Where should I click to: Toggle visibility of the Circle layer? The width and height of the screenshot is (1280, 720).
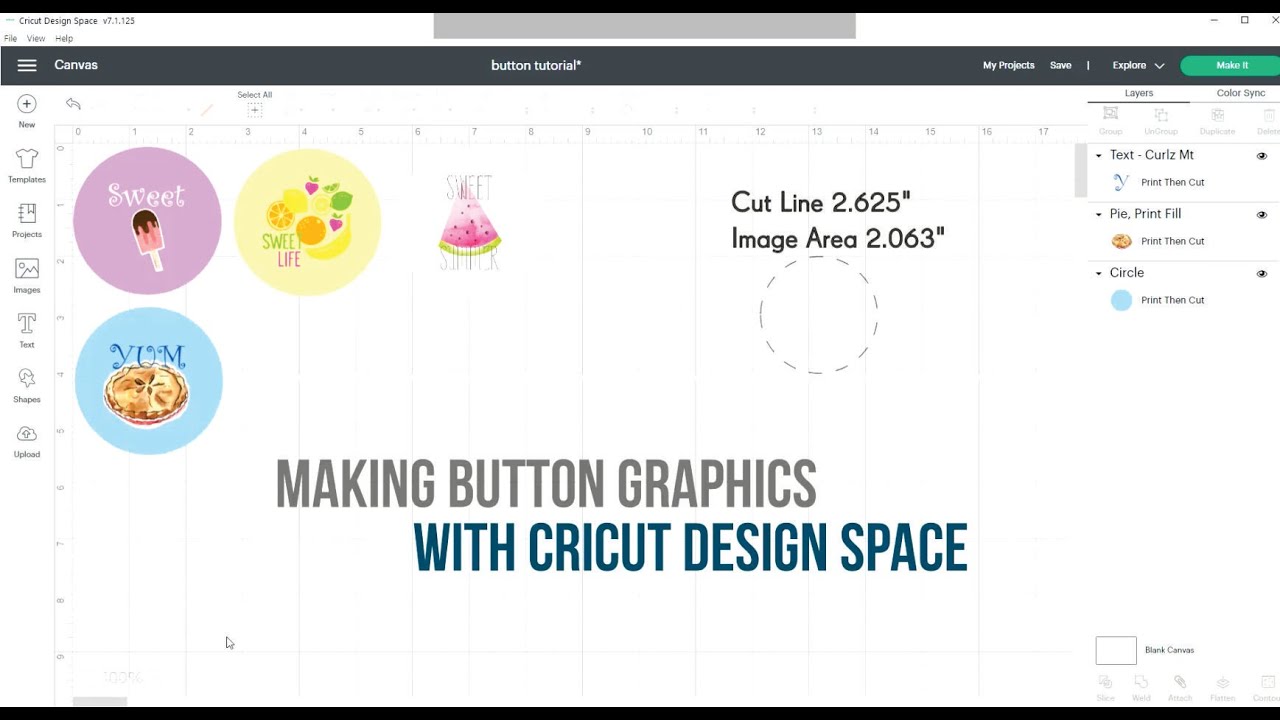(x=1262, y=274)
